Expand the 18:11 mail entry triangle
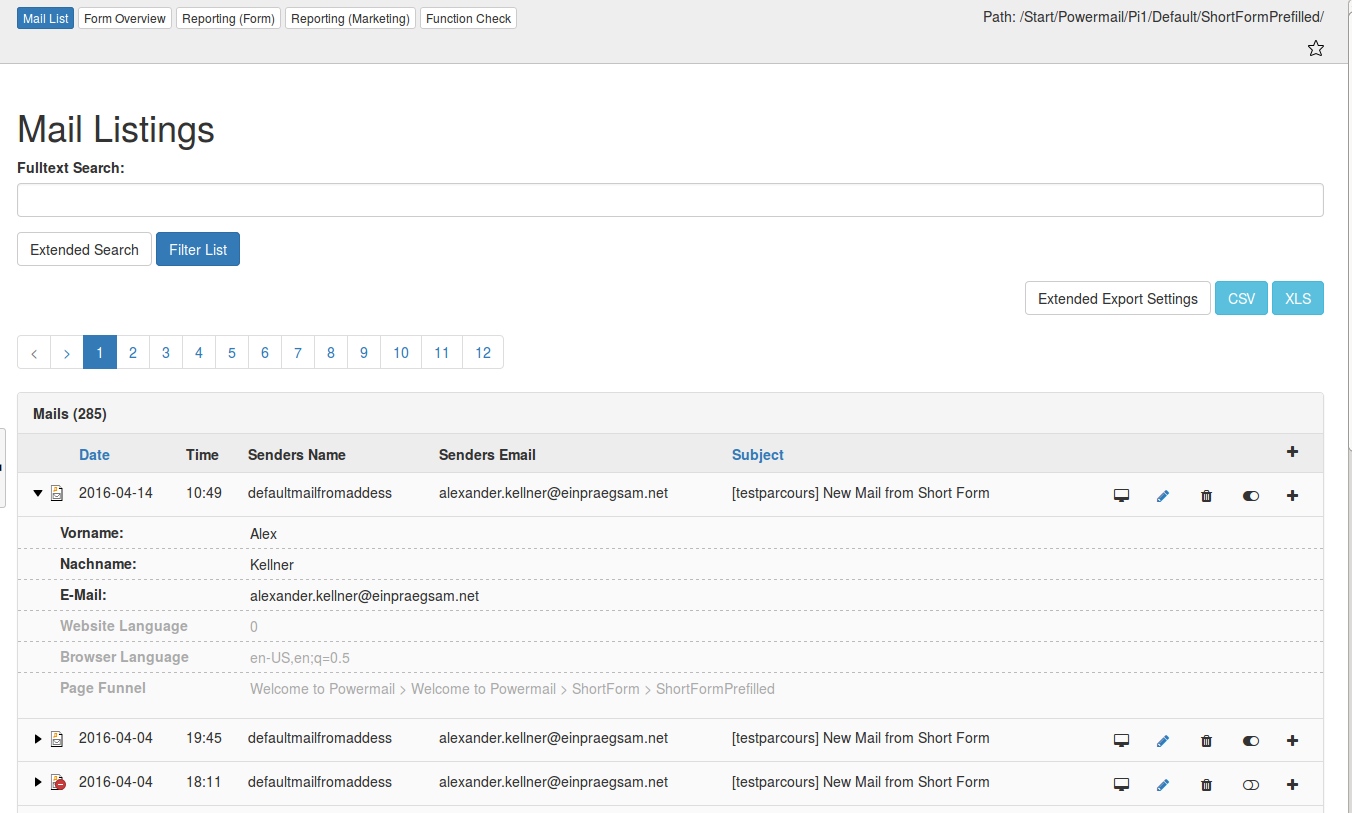The width and height of the screenshot is (1352, 813). (37, 782)
